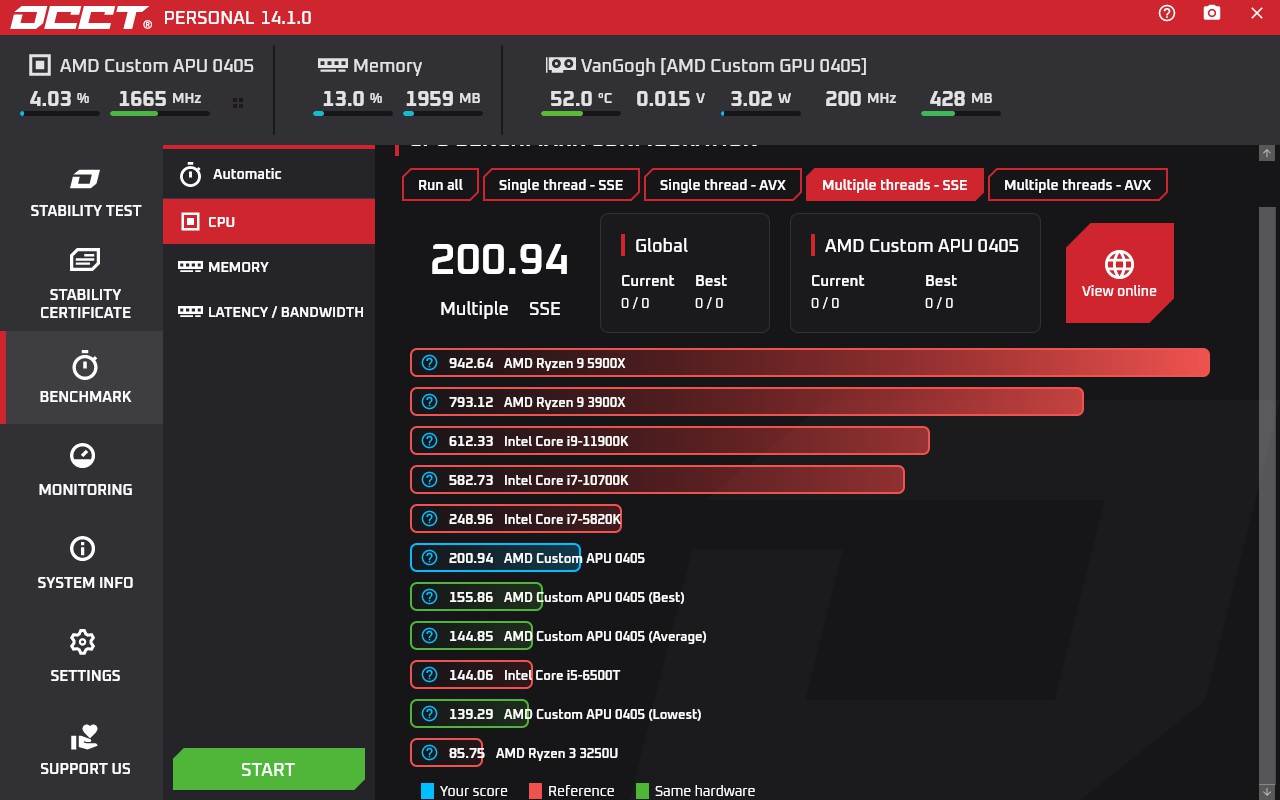1280x800 pixels.
Task: Click info icon for APU 0405 (Lowest) row
Action: [x=430, y=714]
